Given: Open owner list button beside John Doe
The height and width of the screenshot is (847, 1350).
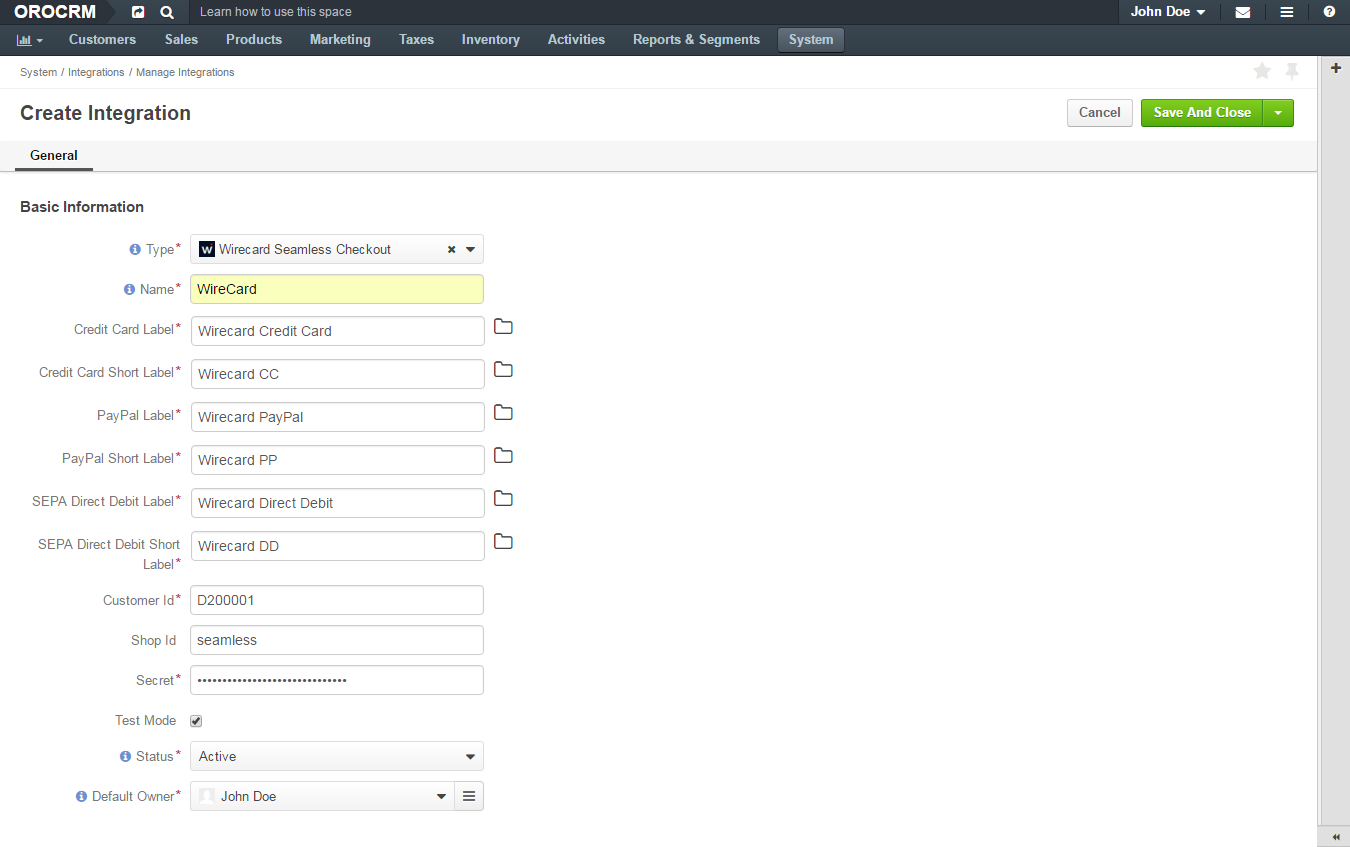Looking at the screenshot, I should [x=469, y=796].
